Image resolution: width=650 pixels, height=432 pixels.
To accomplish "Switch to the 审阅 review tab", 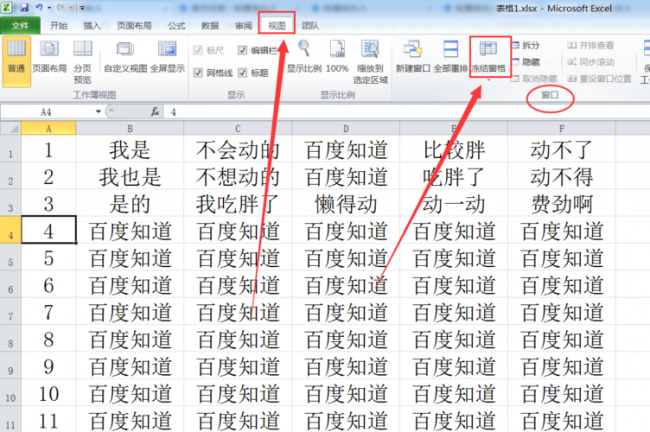I will point(244,26).
